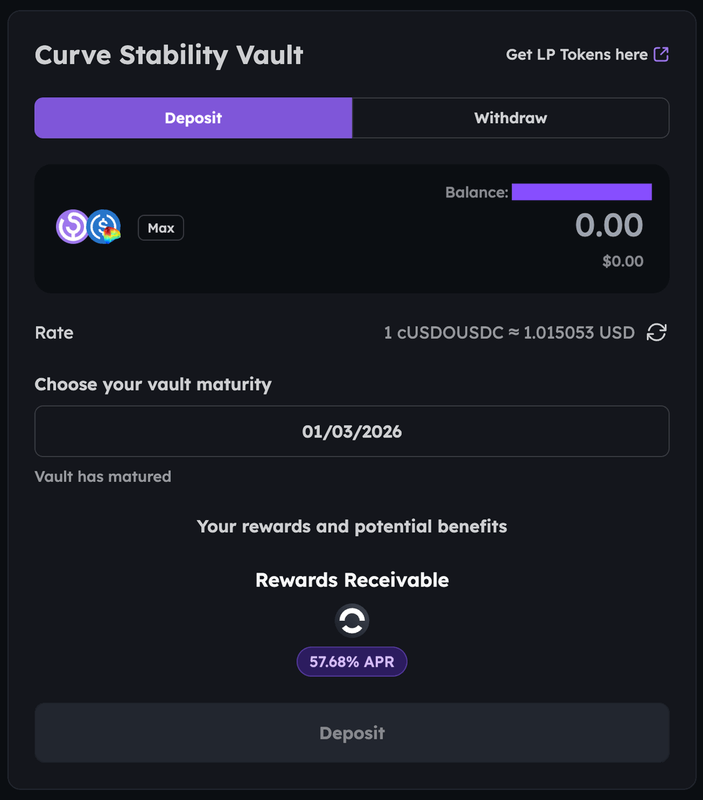Click the Max amount button
The image size is (703, 800).
tap(161, 228)
